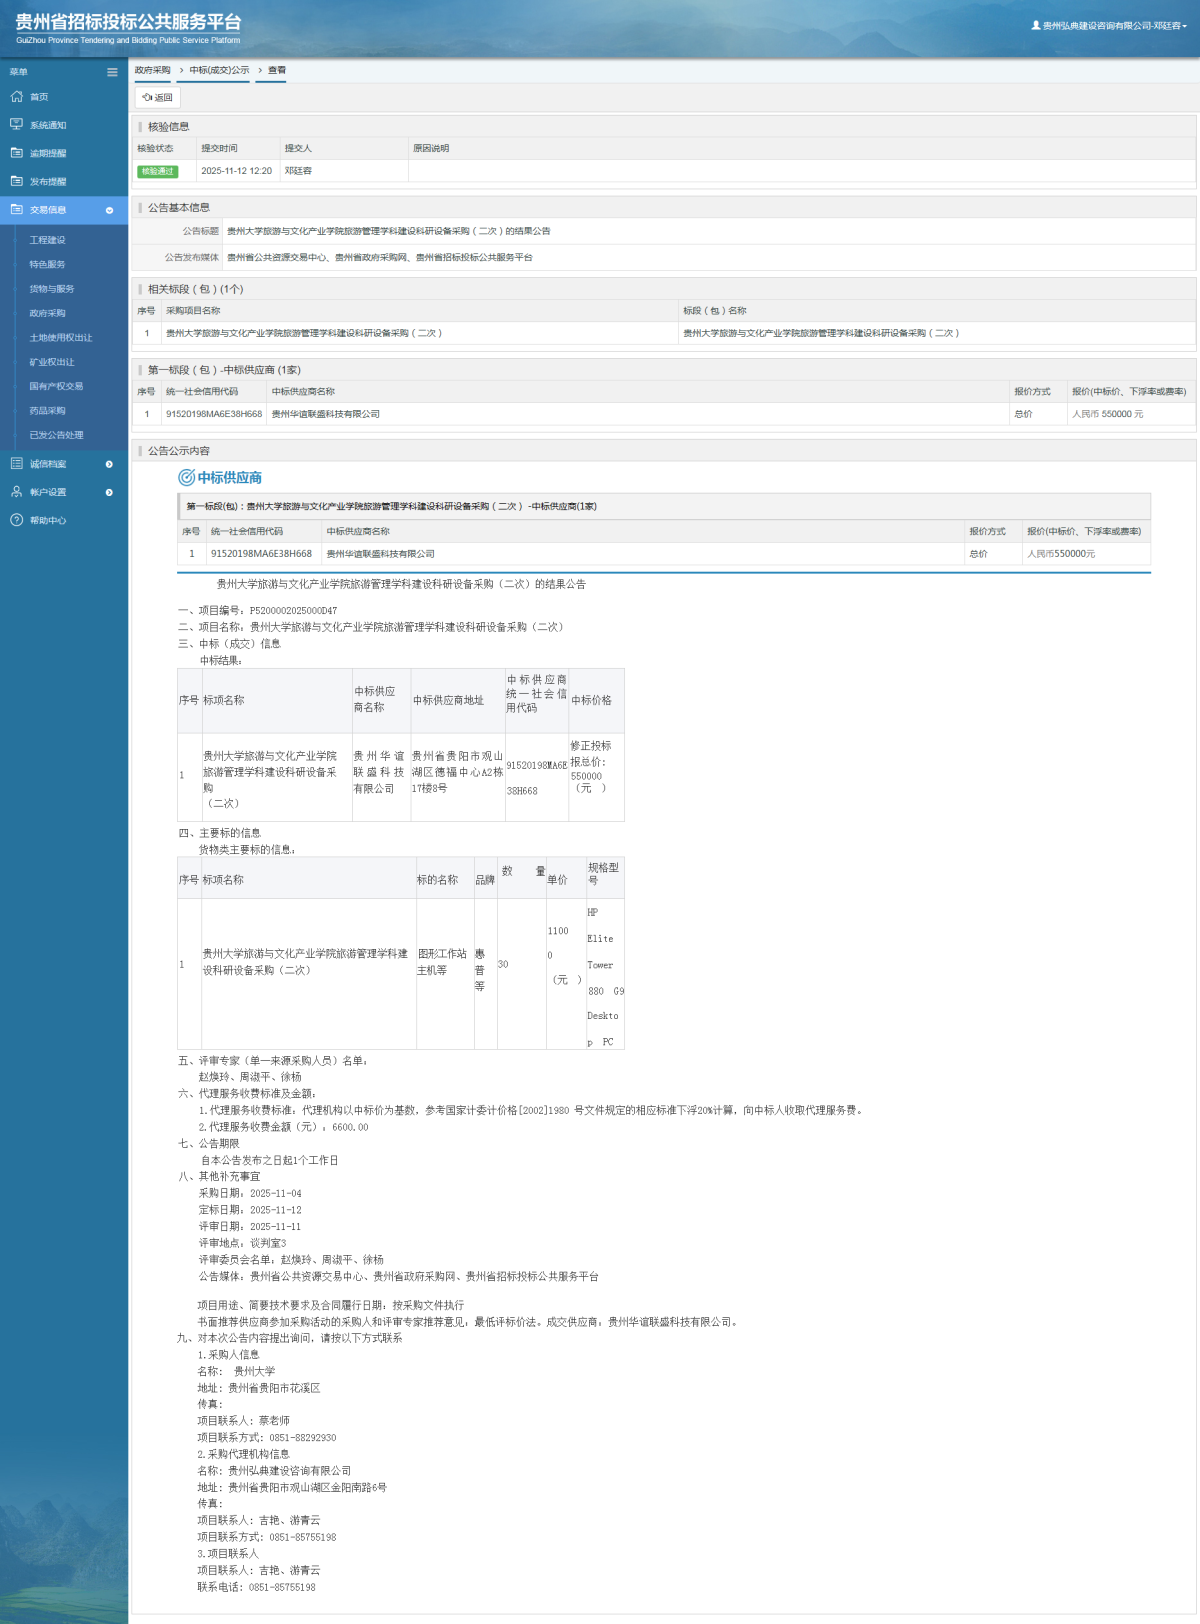Screen dimensions: 1200x1624
Task: Click the 帮助中心 question mark icon
Action: click(16, 520)
